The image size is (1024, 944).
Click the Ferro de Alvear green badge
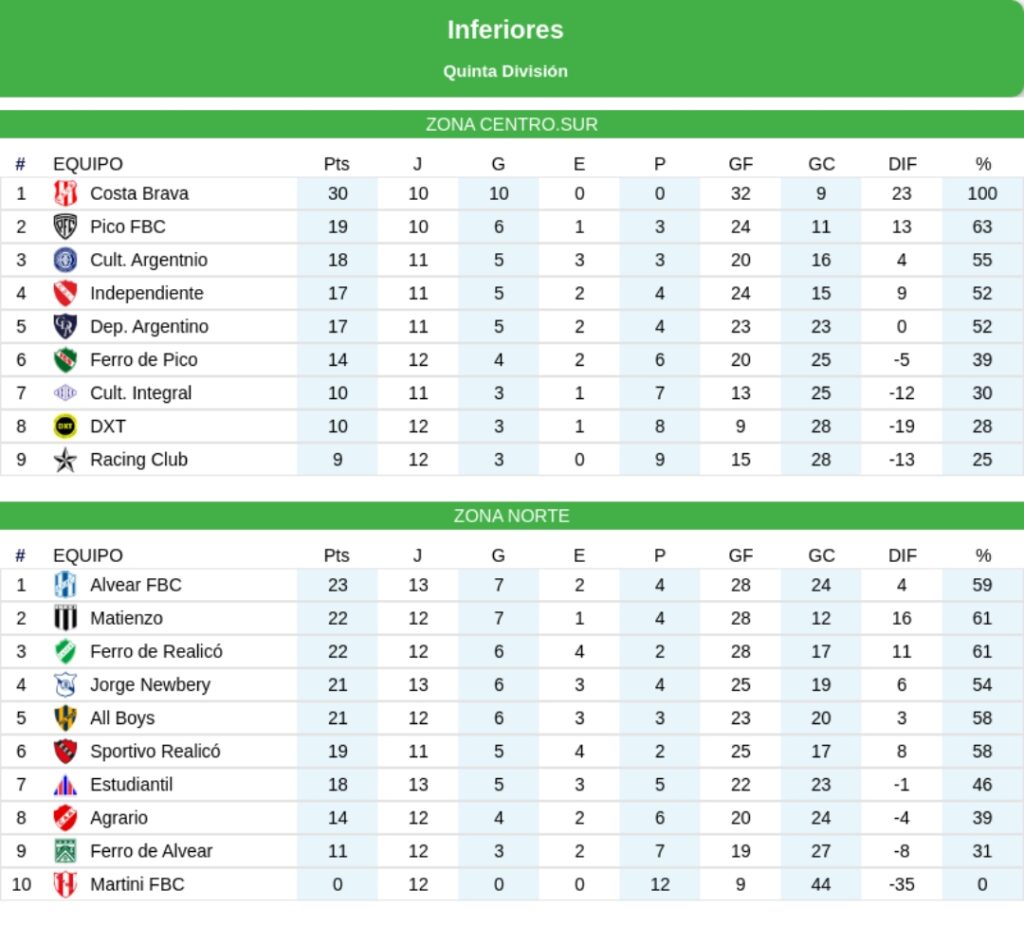[x=65, y=851]
